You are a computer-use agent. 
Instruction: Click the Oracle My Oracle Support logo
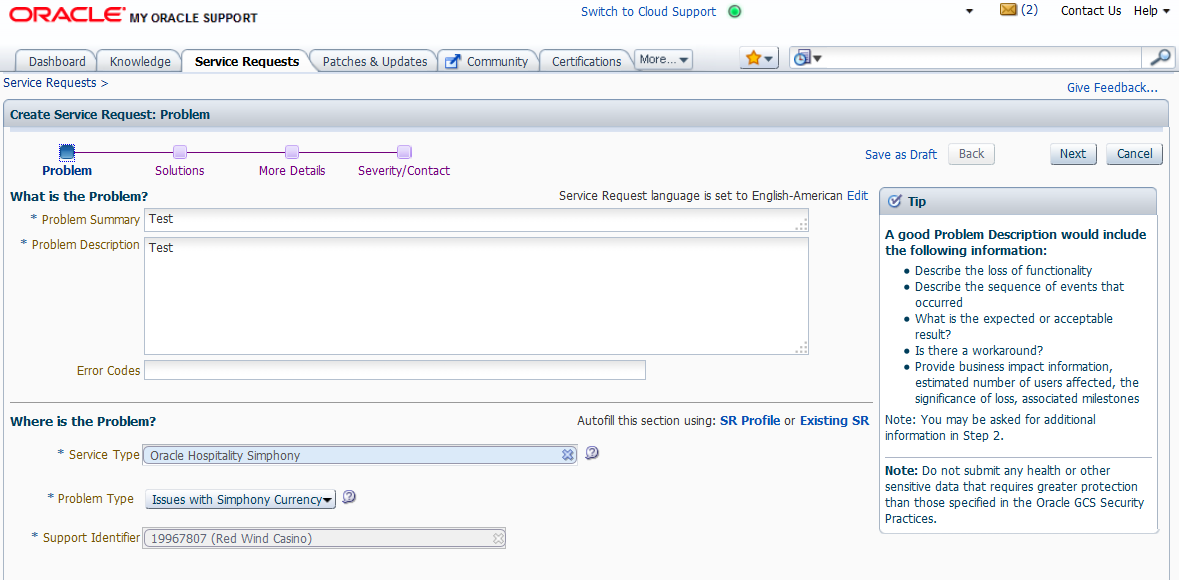(133, 16)
